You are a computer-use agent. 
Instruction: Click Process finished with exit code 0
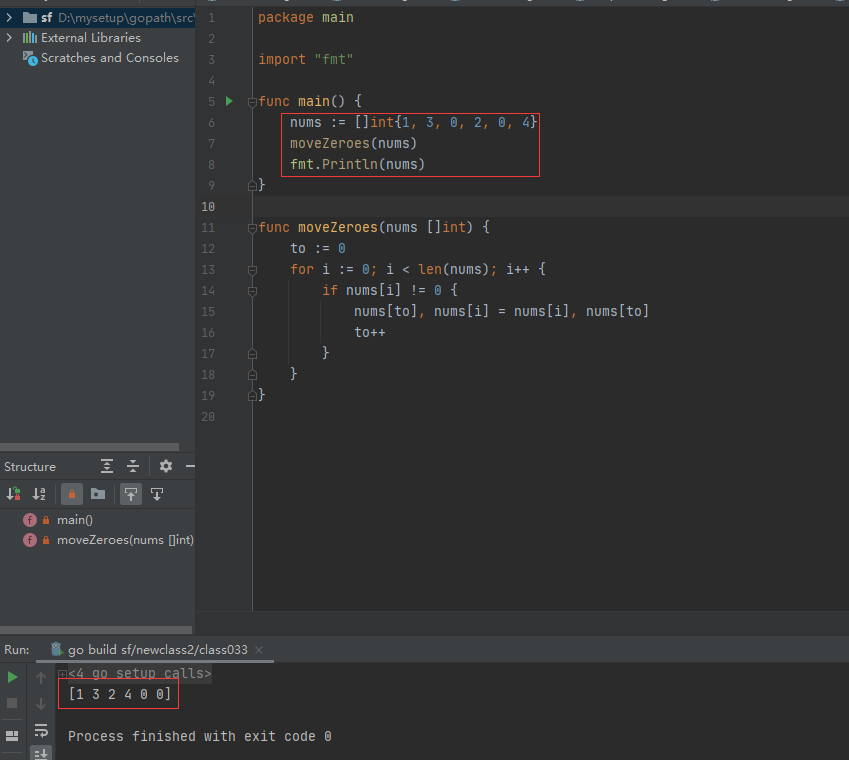coord(199,736)
